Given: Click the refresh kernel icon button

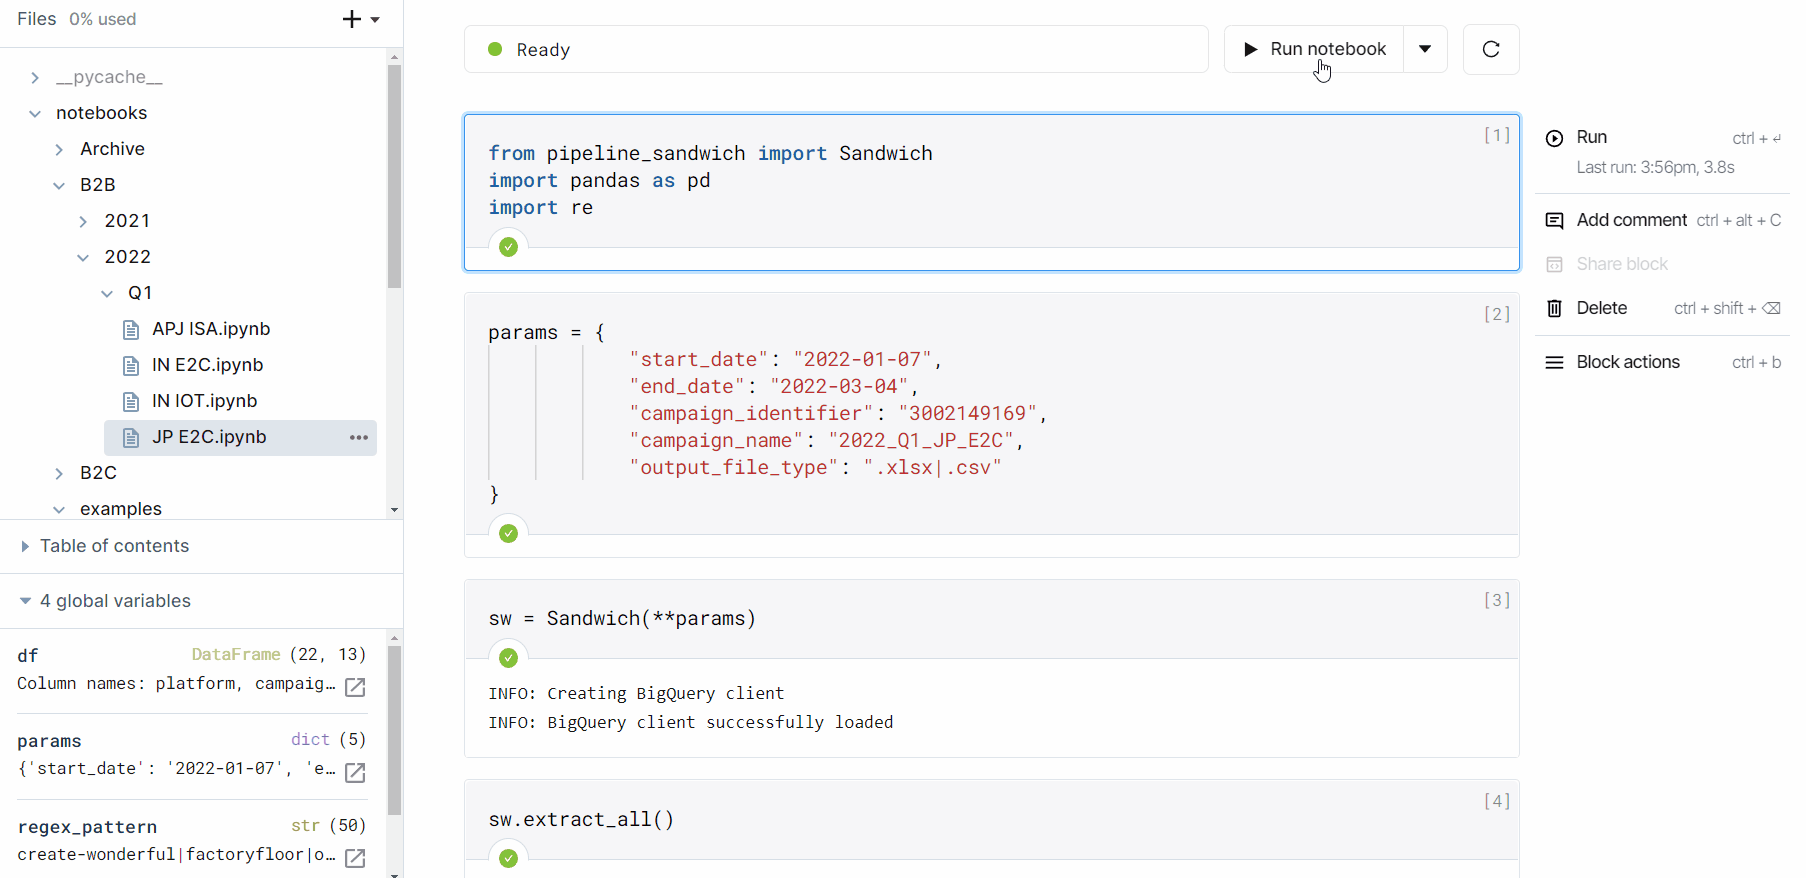Looking at the screenshot, I should point(1490,49).
